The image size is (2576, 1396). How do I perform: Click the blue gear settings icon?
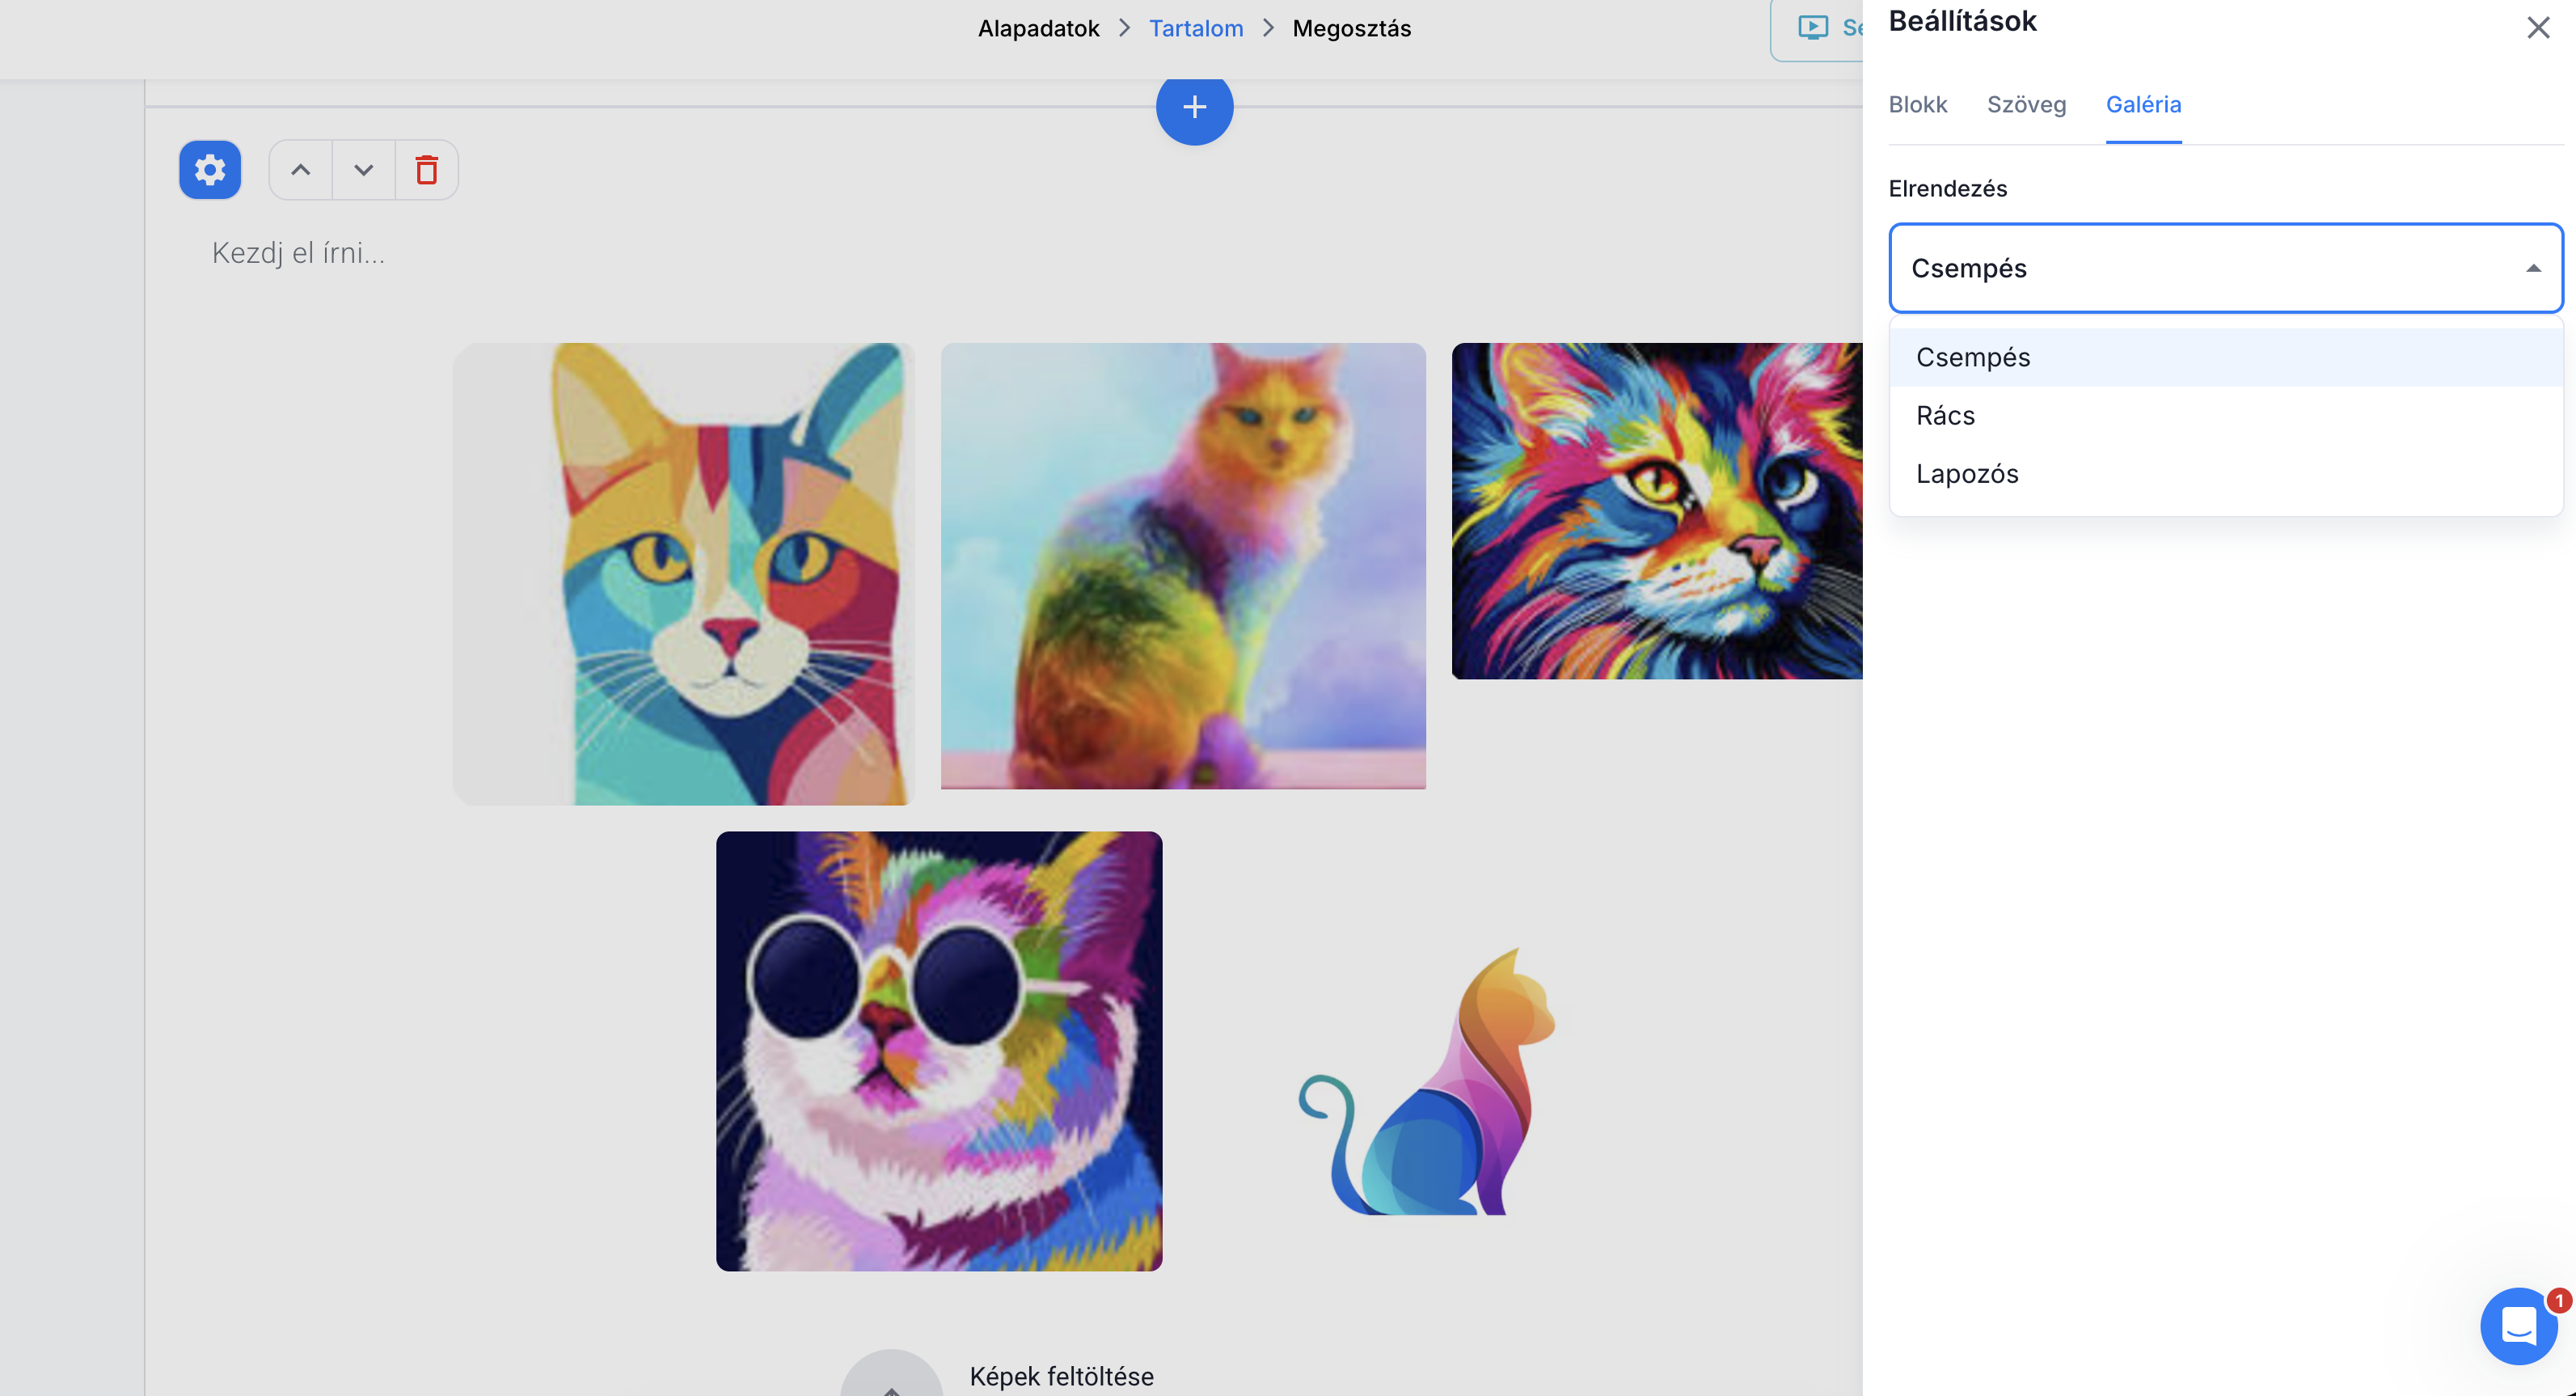click(x=209, y=170)
